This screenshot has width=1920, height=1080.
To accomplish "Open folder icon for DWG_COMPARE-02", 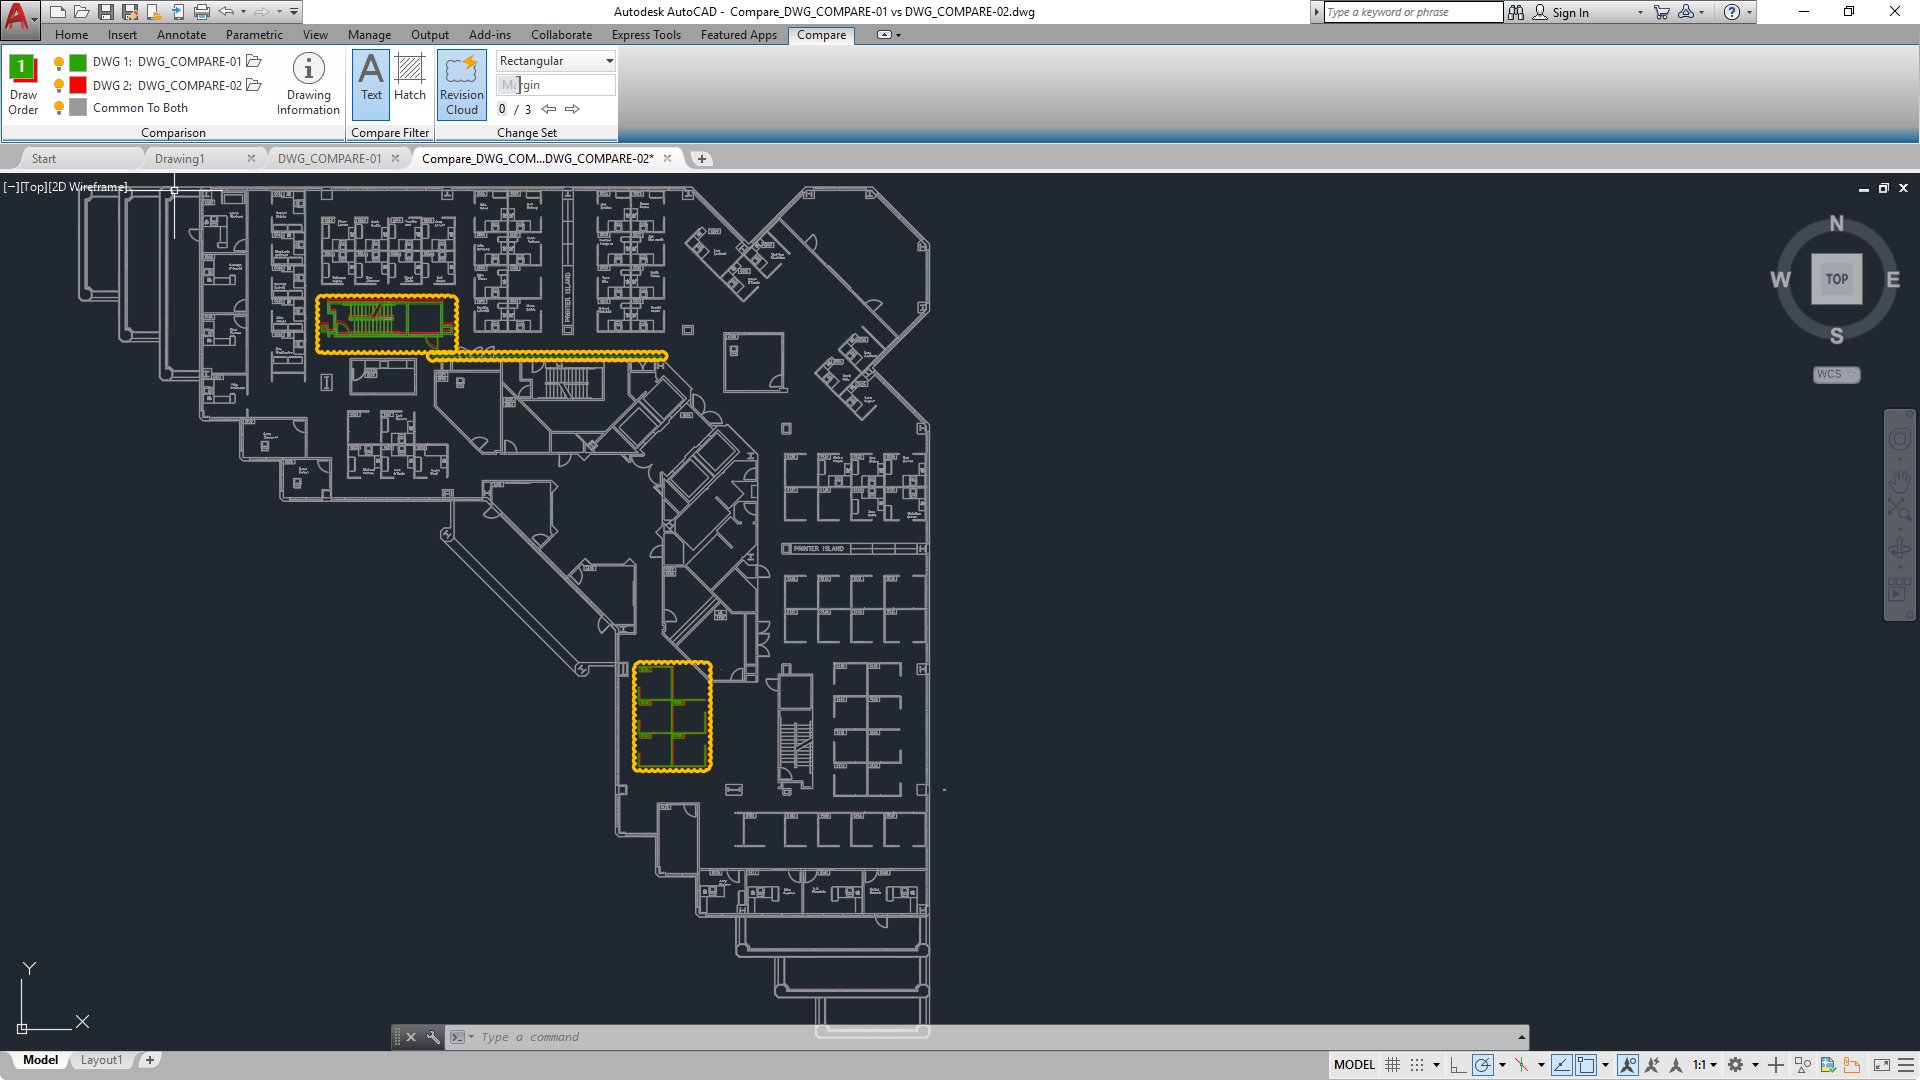I will click(x=254, y=85).
